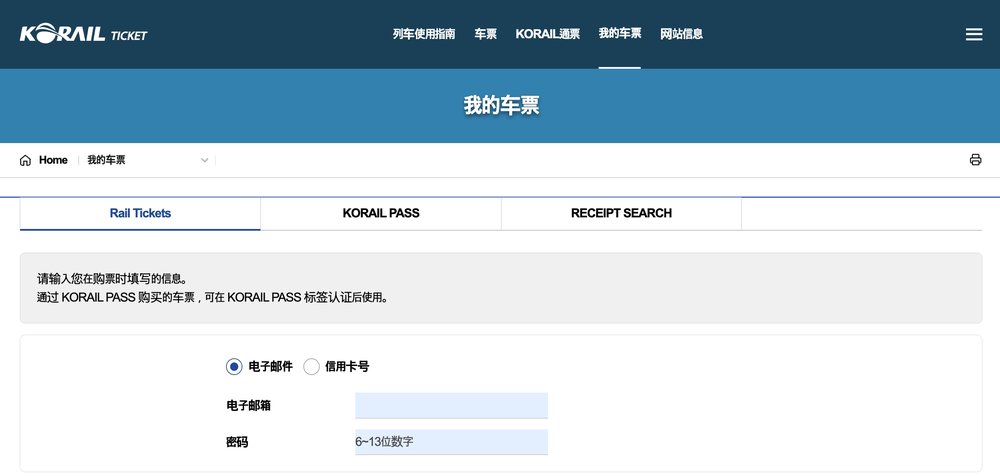Viewport: 1000px width, 476px height.
Task: Open the hamburger menu icon
Action: (x=973, y=34)
